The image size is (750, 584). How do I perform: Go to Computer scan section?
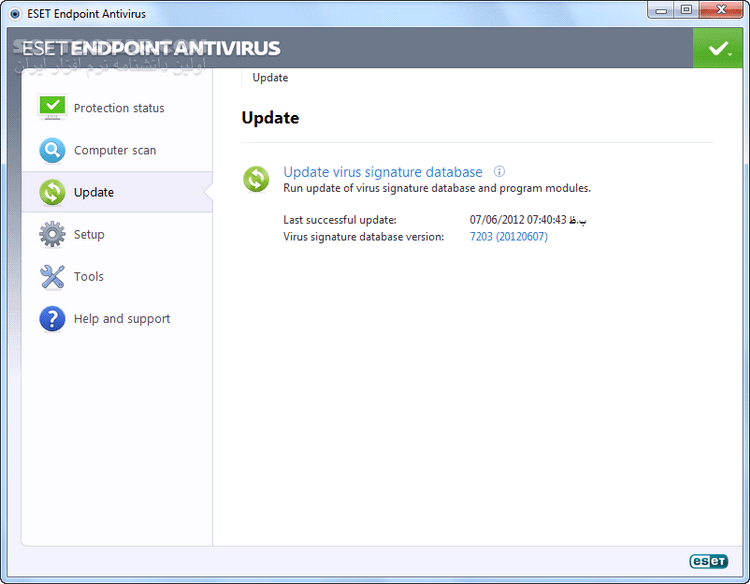click(118, 150)
